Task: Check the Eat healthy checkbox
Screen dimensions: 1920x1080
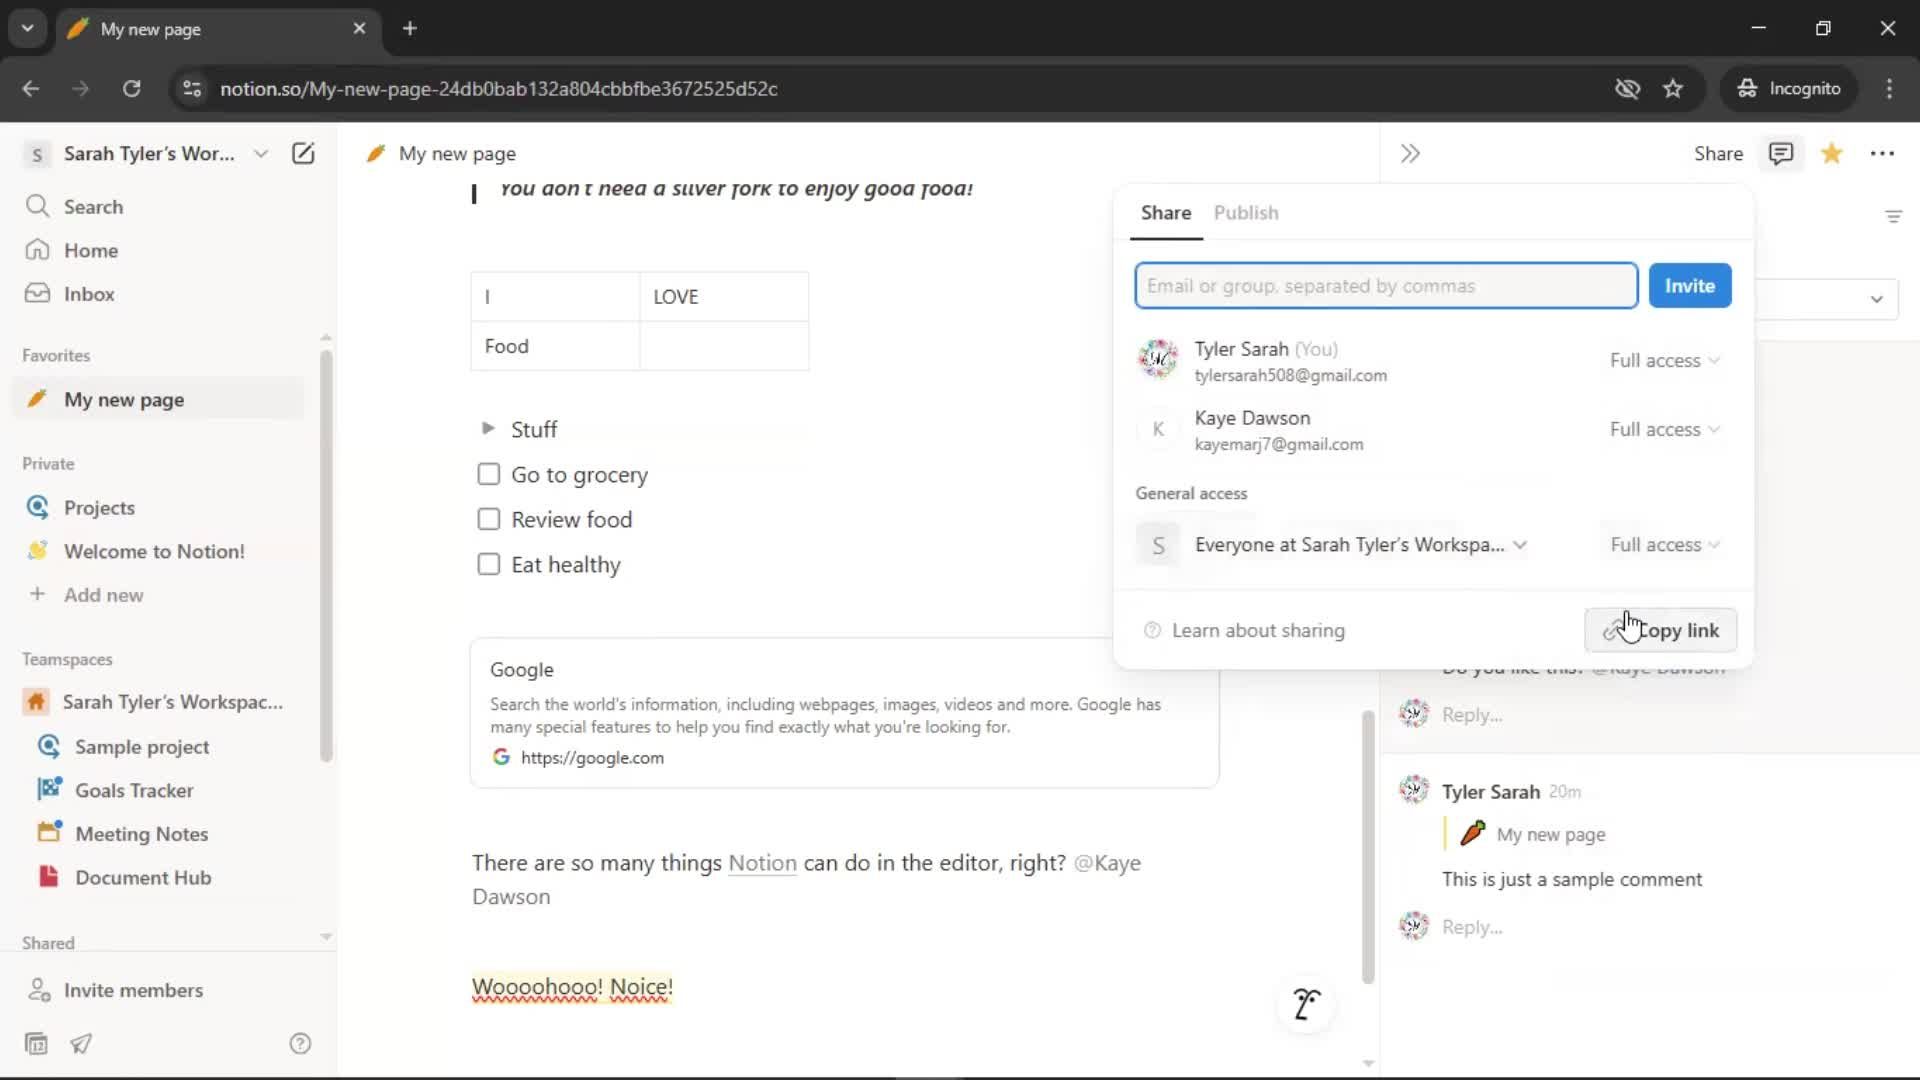Action: [488, 564]
